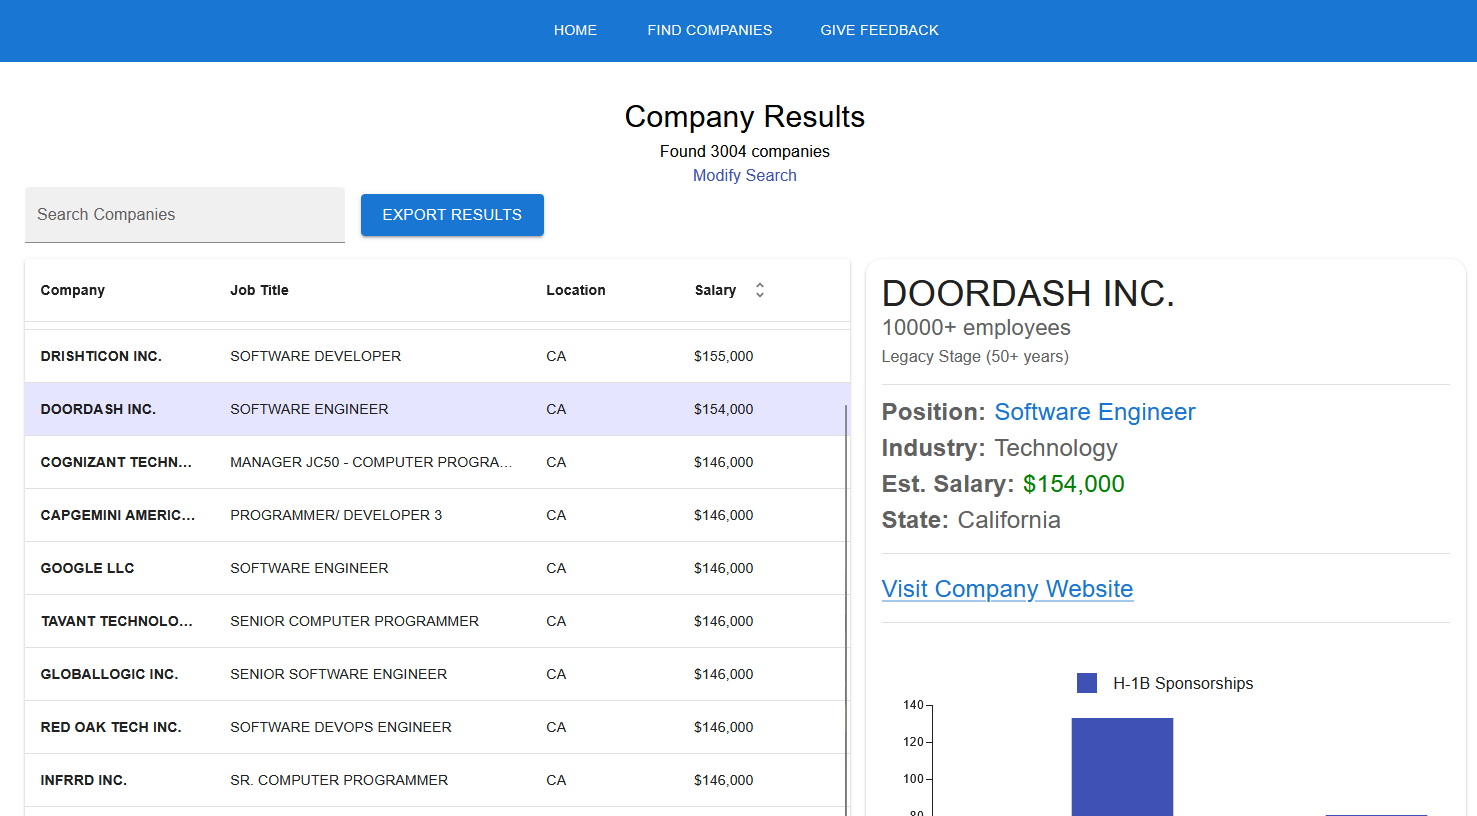This screenshot has height=816, width=1477.
Task: Click the Software Engineer position link
Action: 1094,412
